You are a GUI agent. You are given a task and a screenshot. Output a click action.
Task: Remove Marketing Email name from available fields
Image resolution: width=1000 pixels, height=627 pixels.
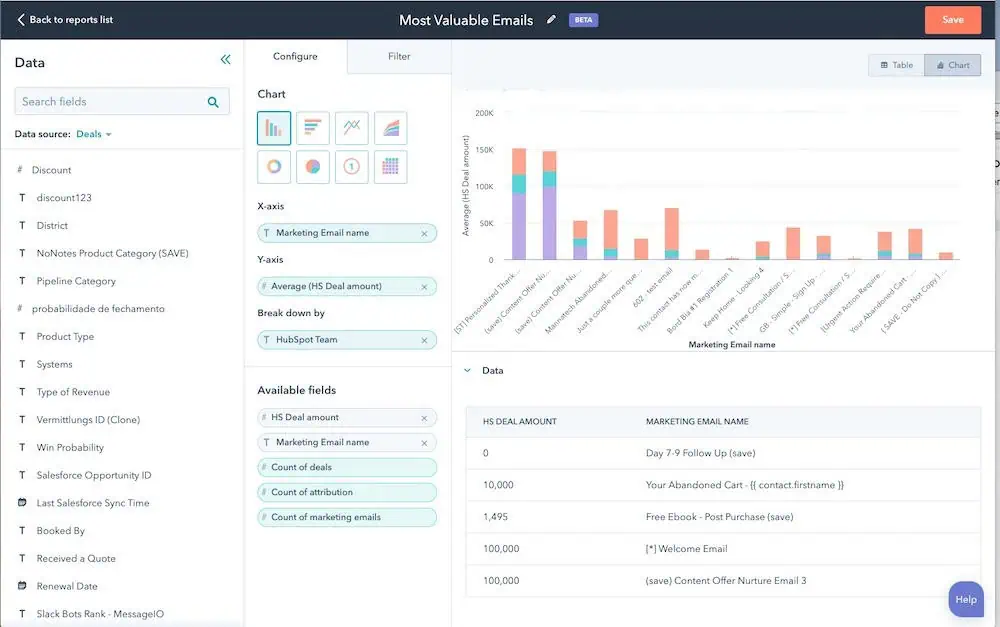coord(424,443)
